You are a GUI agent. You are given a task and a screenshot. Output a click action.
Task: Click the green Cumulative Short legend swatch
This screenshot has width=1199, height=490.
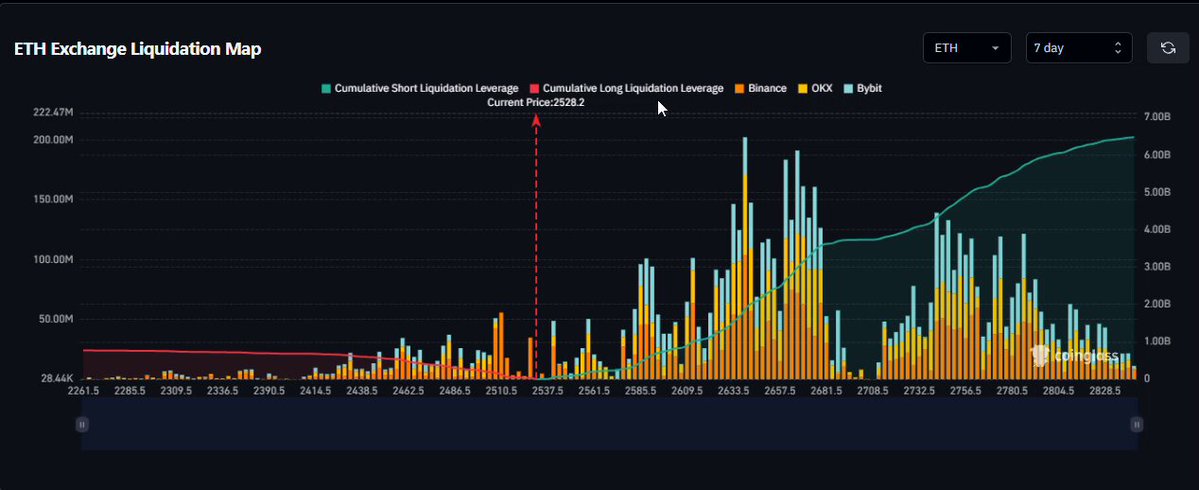pyautogui.click(x=327, y=89)
